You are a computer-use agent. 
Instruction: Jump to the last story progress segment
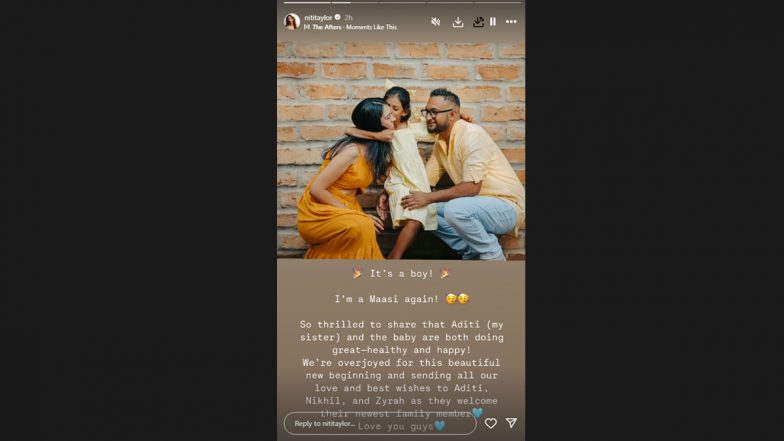coord(497,2)
